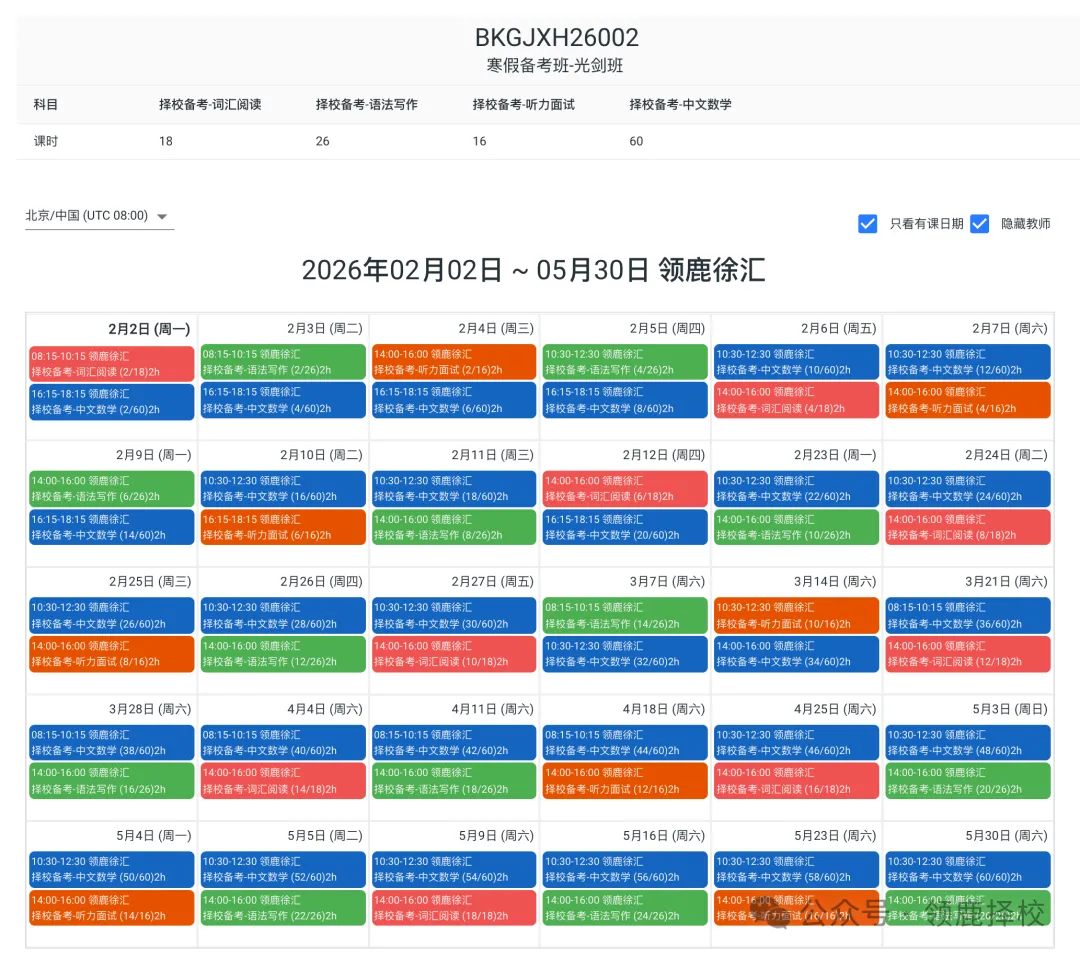Click the 课时 row label in the table
1080x957 pixels.
point(46,141)
